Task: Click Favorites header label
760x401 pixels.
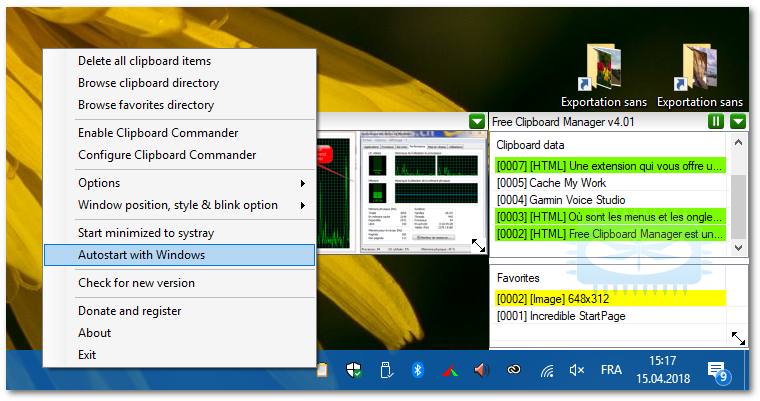Action: (518, 278)
